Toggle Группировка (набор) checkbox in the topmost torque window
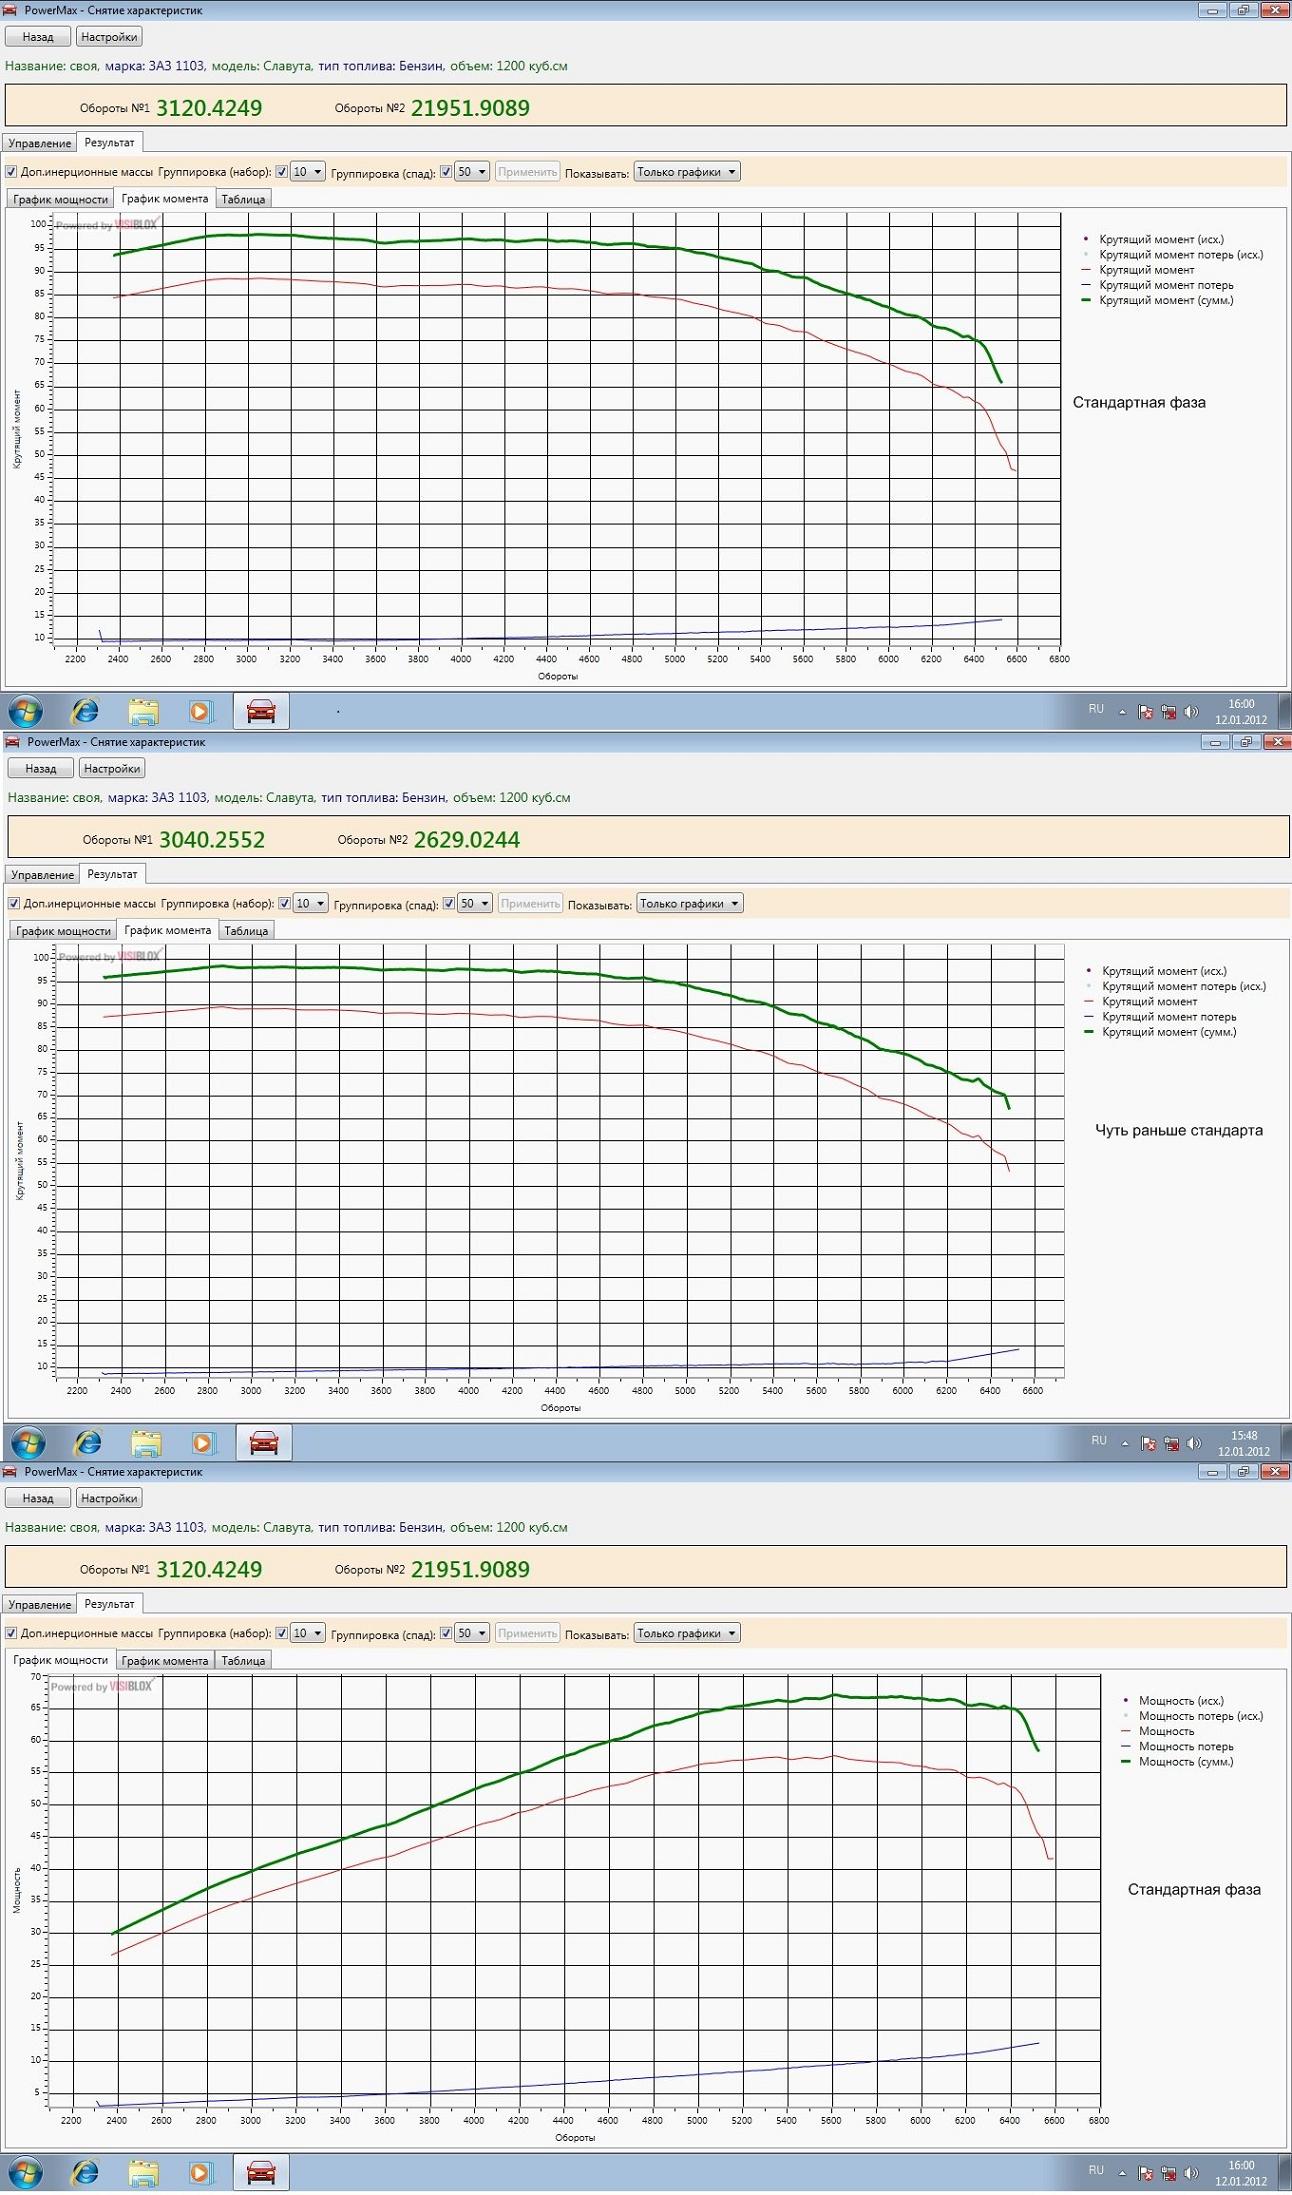The height and width of the screenshot is (2195, 1292). click(282, 172)
